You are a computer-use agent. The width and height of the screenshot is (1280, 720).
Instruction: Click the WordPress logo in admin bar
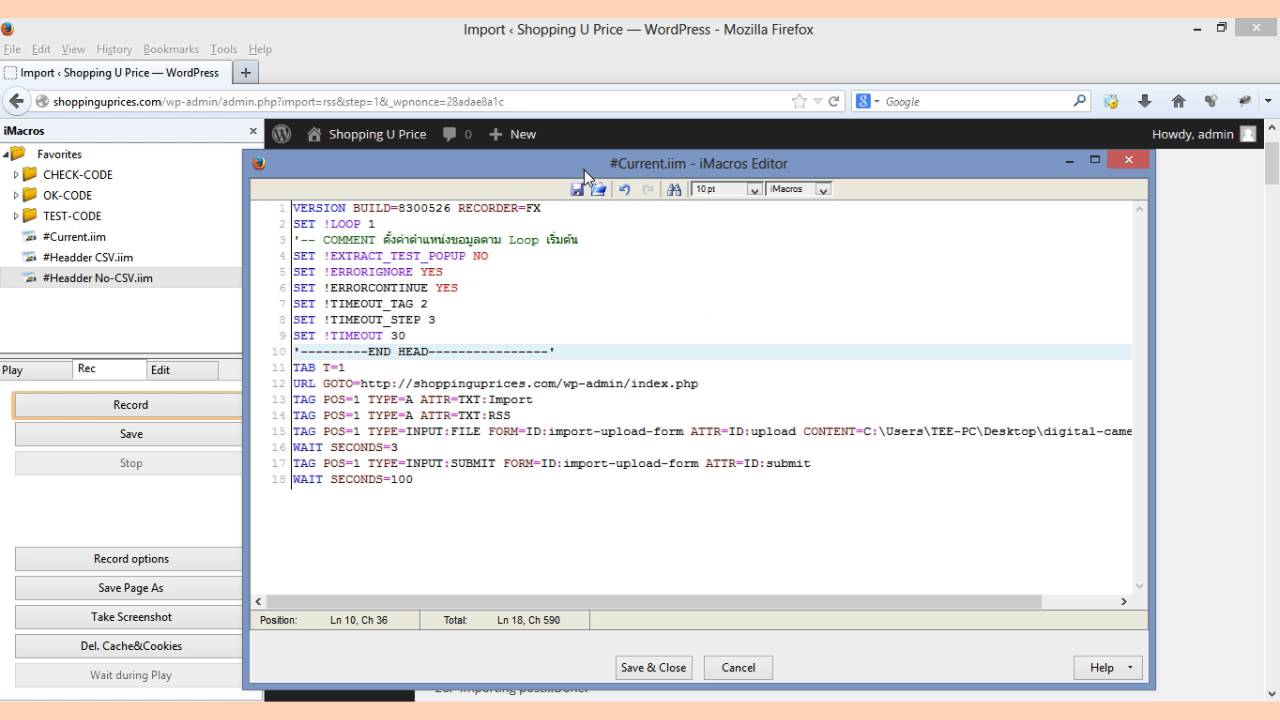point(282,134)
